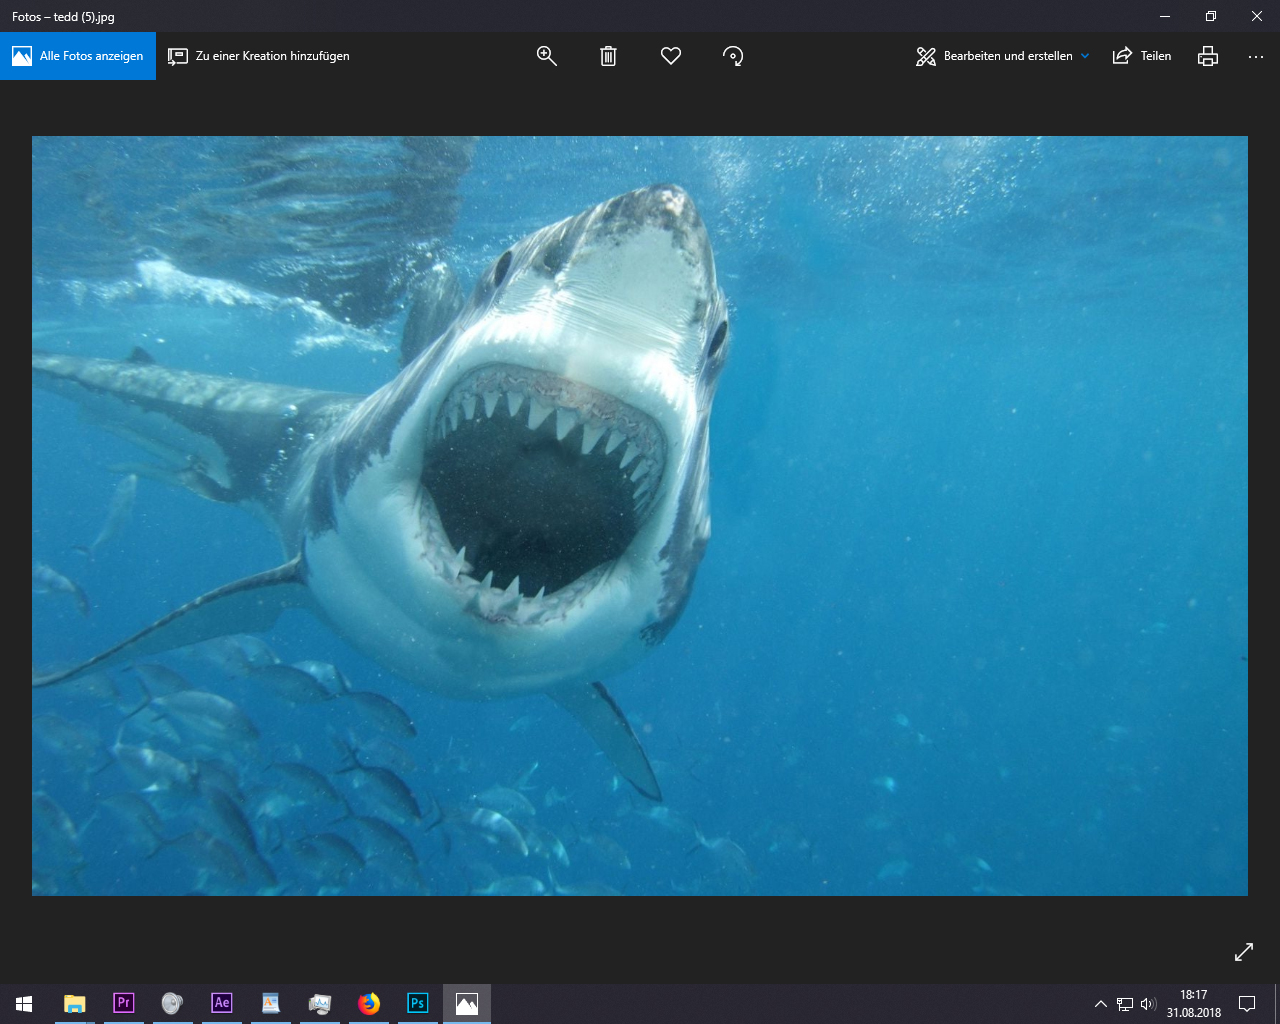Open File Explorer in the taskbar
This screenshot has height=1024, width=1280.
[75, 1003]
